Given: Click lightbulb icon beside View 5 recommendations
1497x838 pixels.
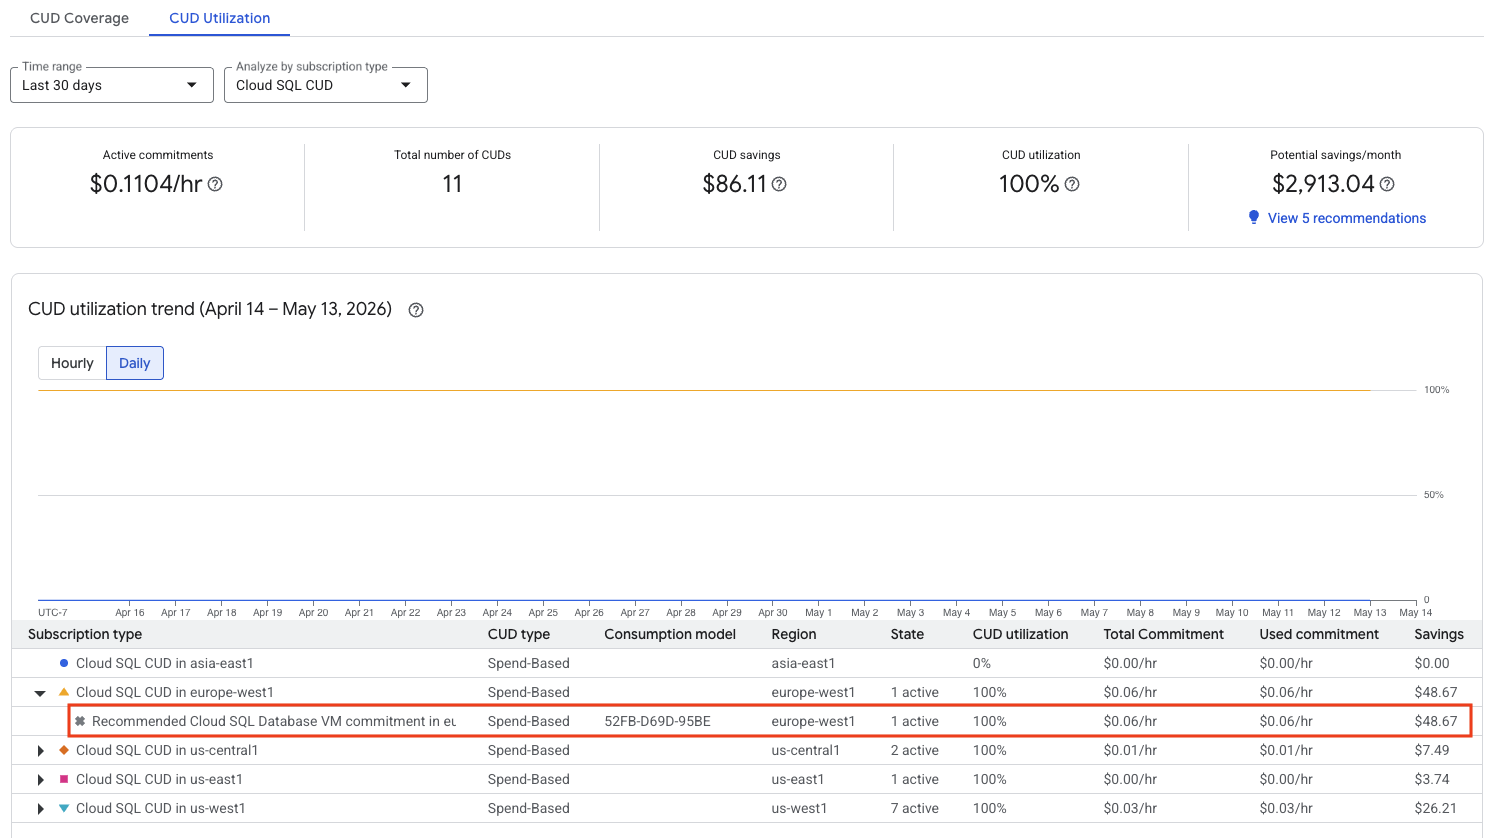Looking at the screenshot, I should pos(1254,217).
